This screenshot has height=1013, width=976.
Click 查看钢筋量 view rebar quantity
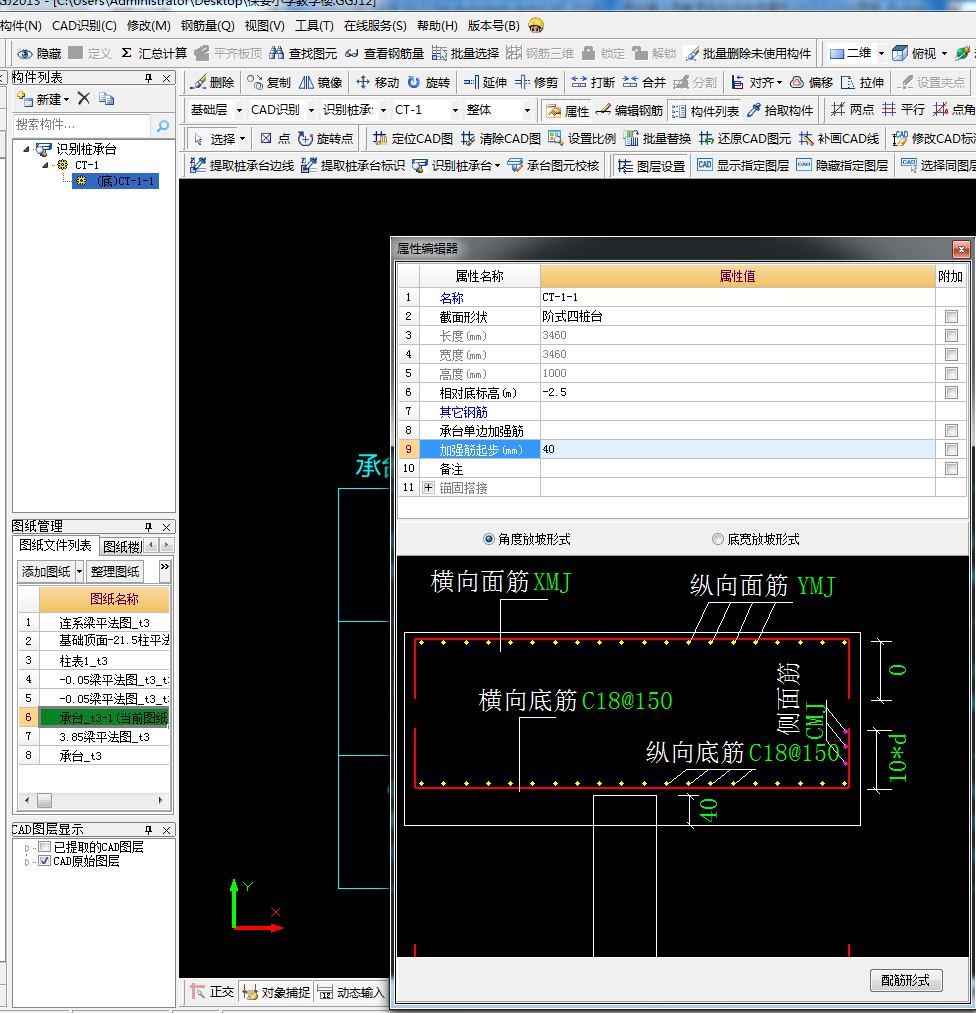pos(384,53)
